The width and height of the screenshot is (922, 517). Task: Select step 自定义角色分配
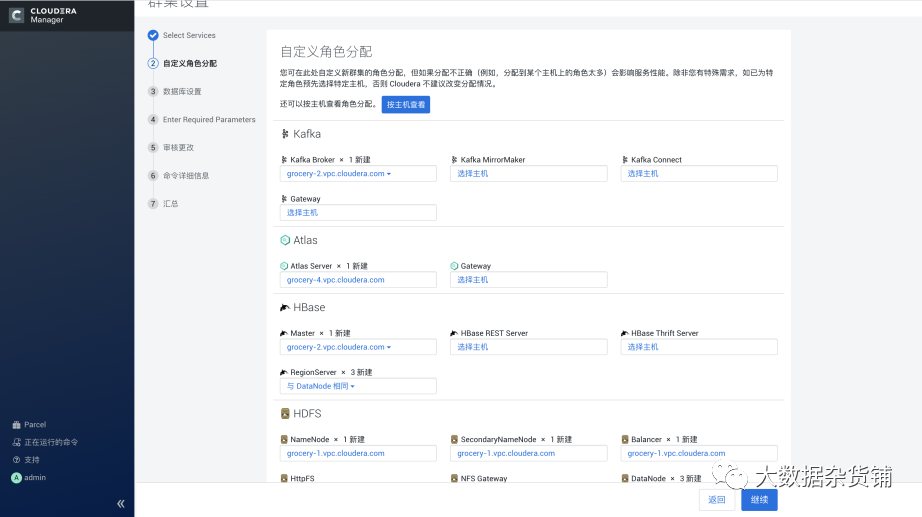click(189, 64)
